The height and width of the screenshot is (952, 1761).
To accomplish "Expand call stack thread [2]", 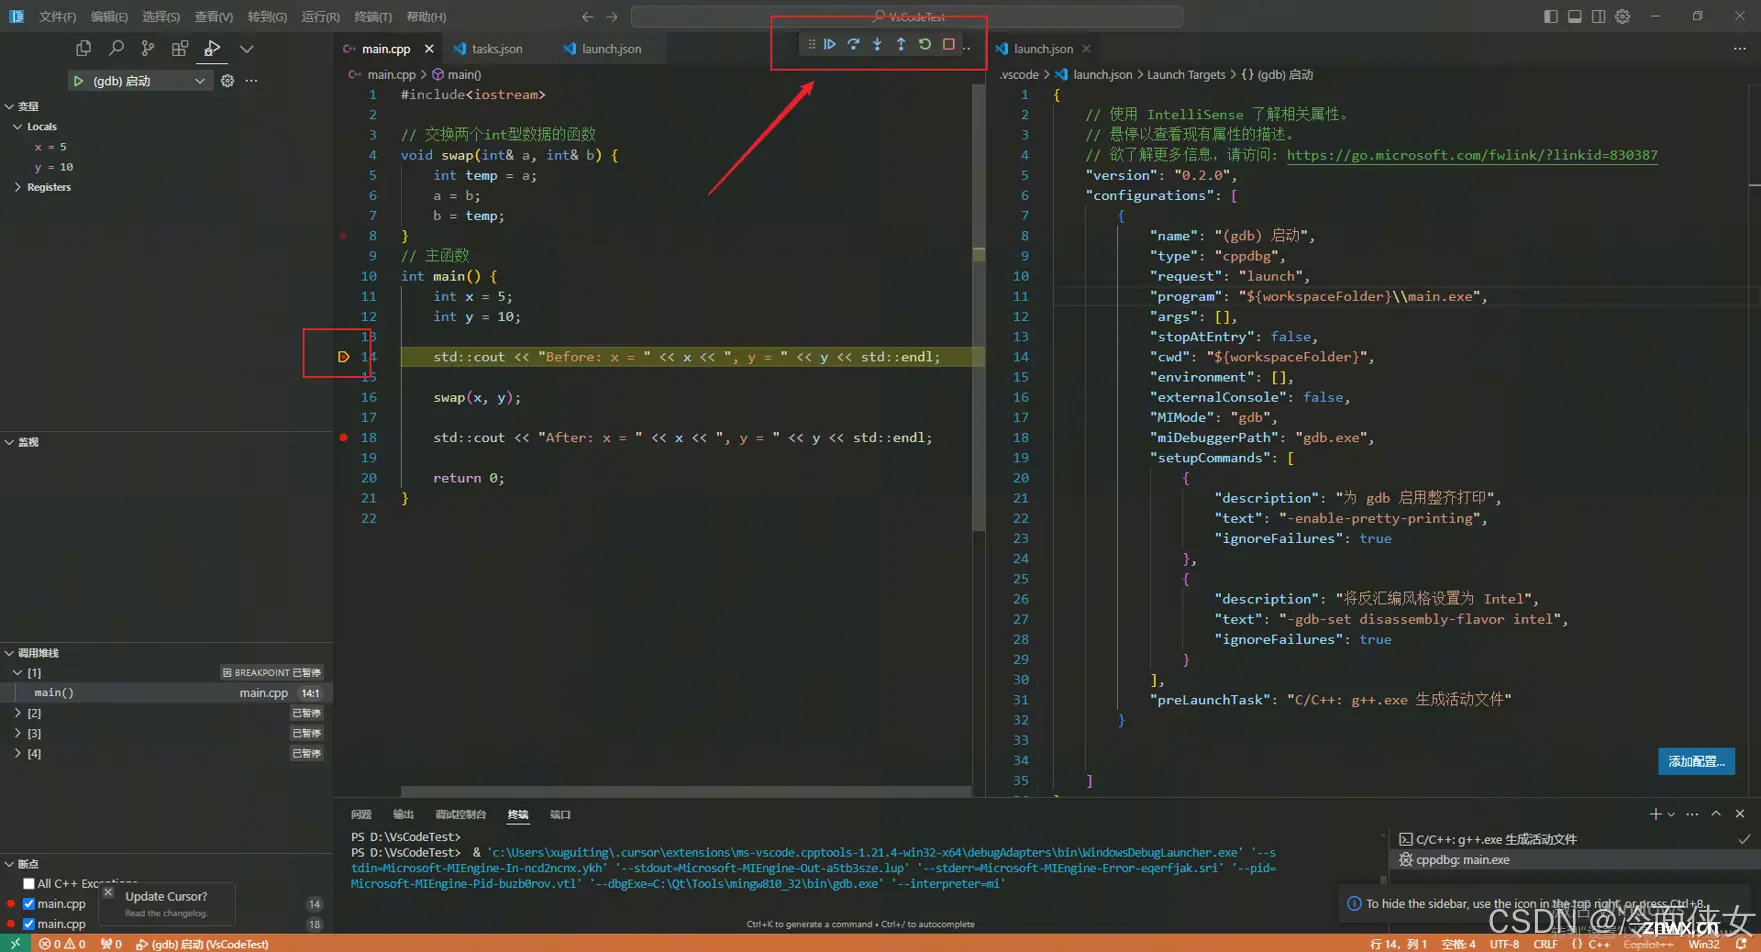I will click(18, 713).
